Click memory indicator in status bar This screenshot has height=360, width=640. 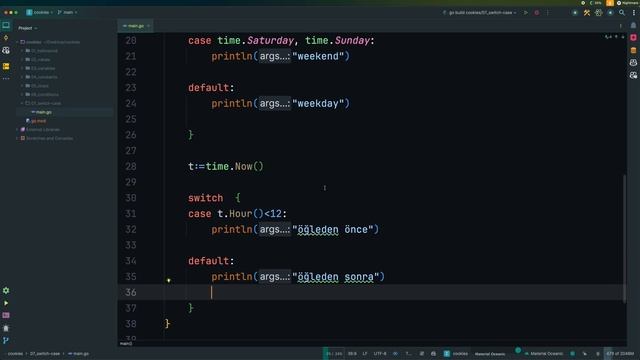tap(620, 353)
